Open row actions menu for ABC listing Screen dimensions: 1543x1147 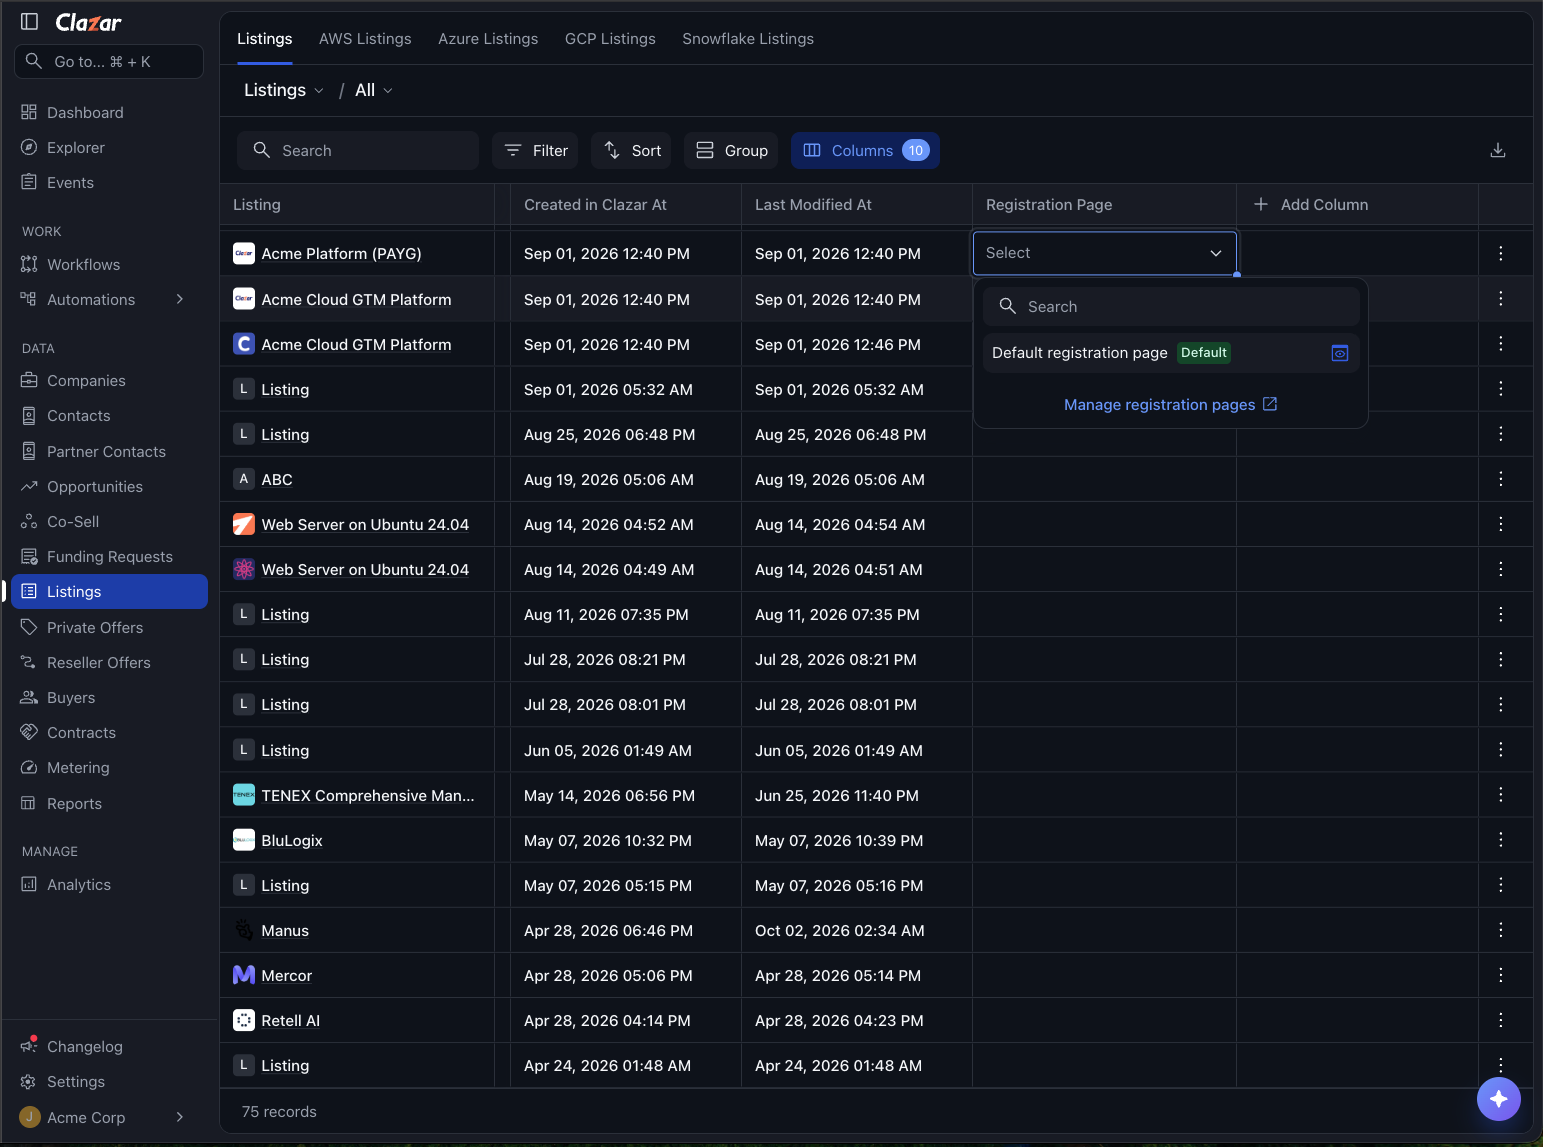(1500, 479)
